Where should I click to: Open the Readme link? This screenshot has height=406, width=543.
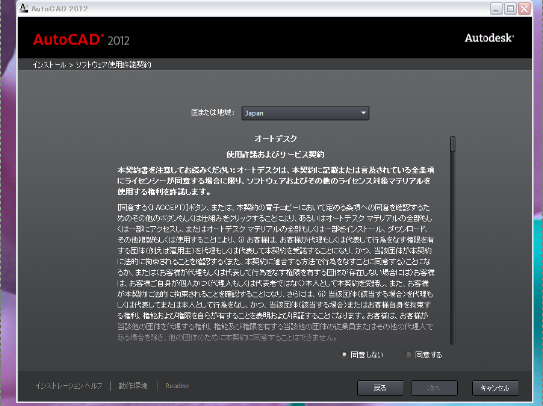[177, 386]
